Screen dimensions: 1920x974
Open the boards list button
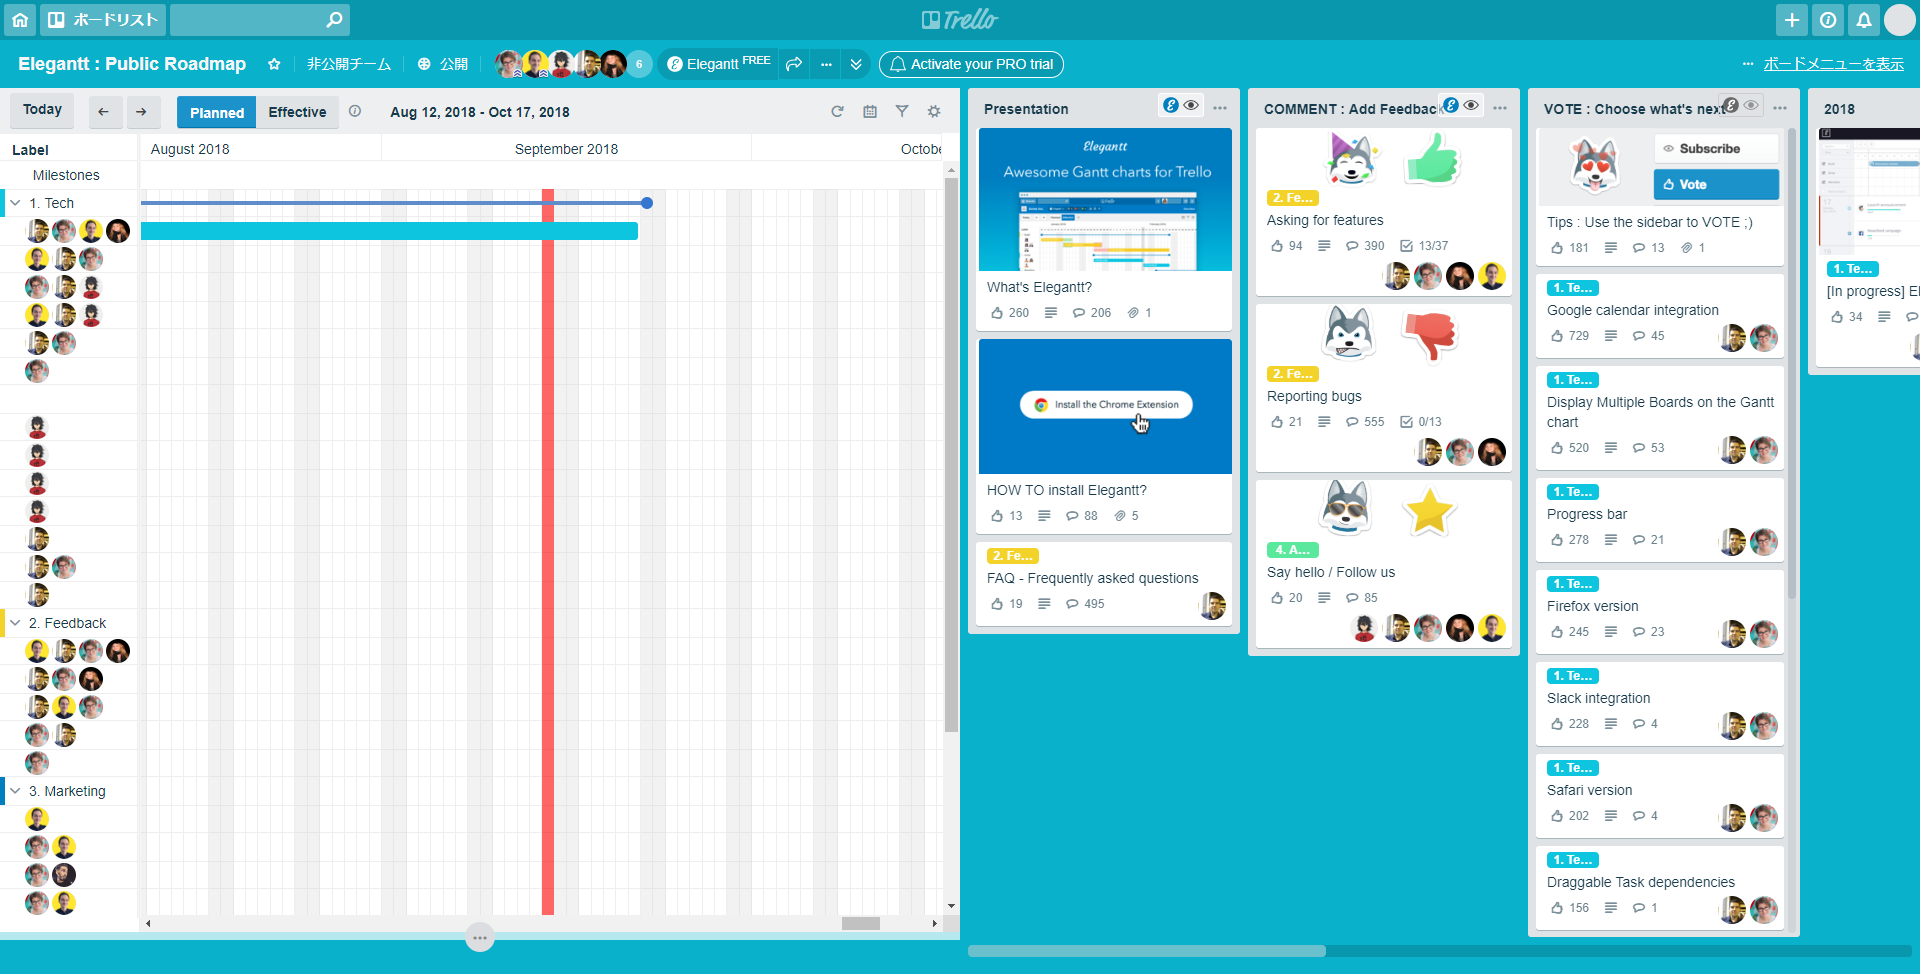click(103, 20)
